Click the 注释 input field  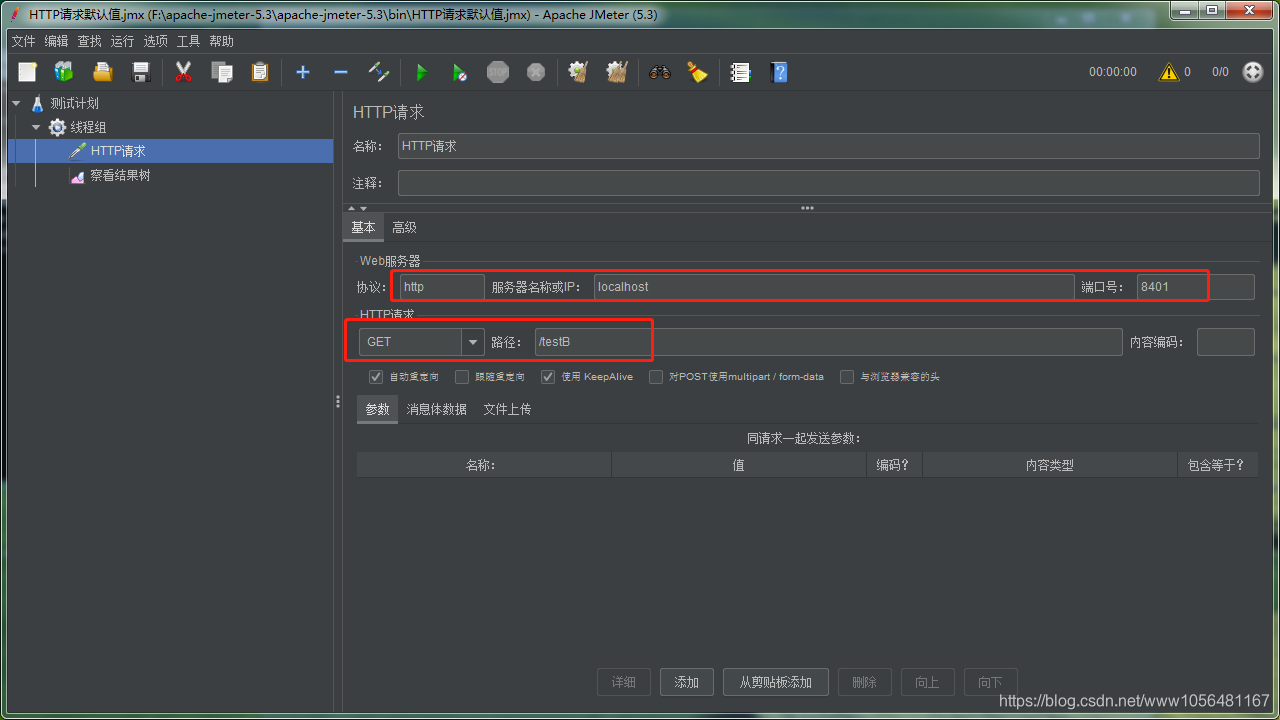click(828, 183)
